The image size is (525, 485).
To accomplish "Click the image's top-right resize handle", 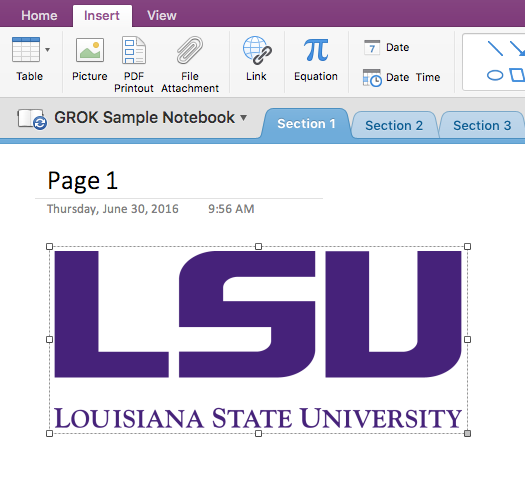I will [467, 247].
